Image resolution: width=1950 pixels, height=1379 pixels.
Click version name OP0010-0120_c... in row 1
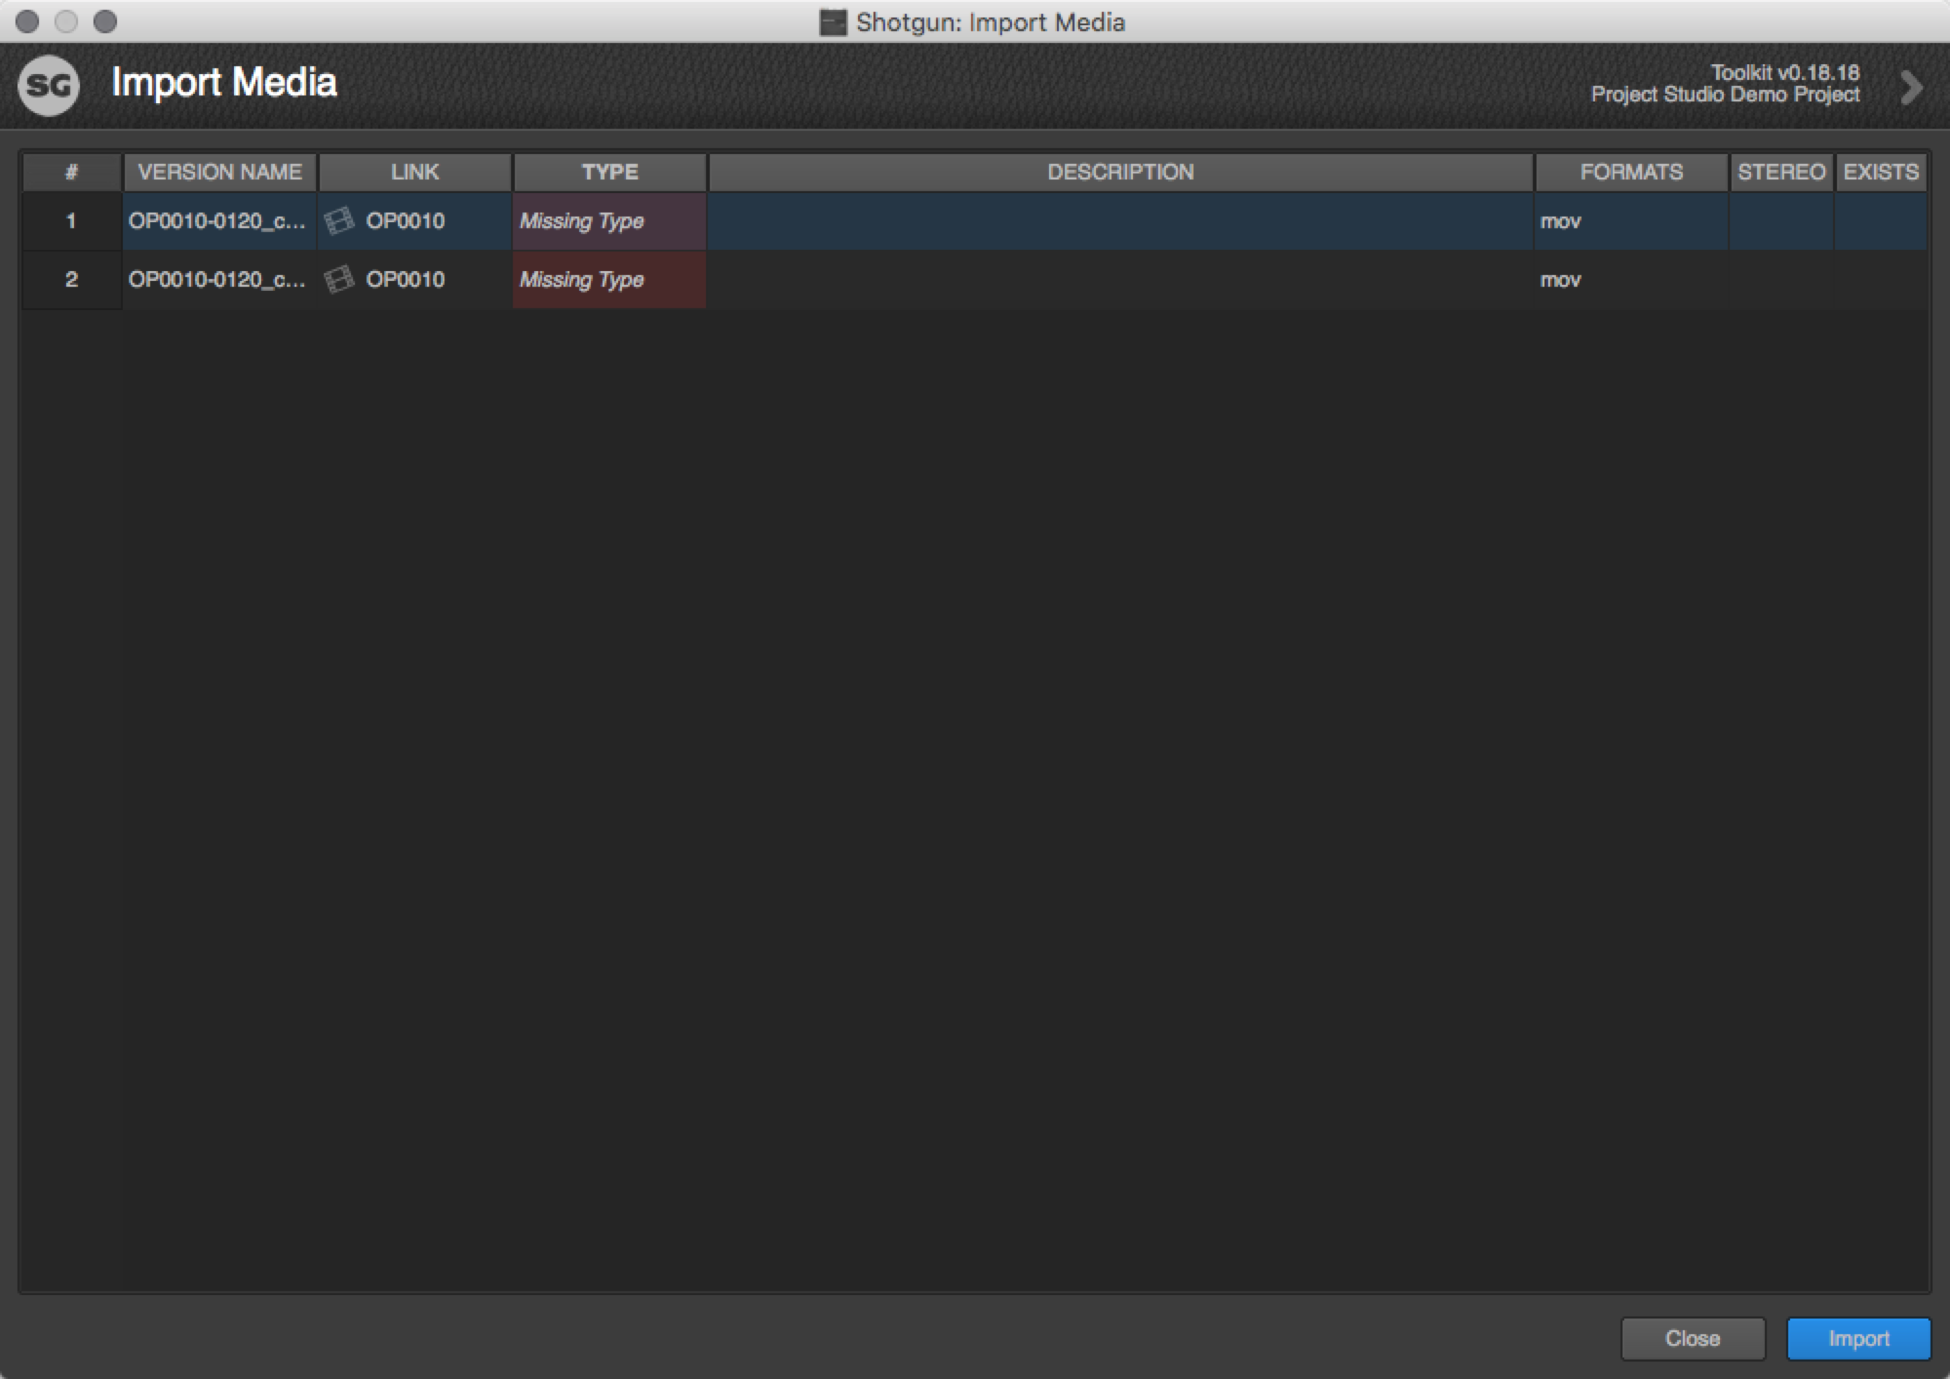coord(217,221)
